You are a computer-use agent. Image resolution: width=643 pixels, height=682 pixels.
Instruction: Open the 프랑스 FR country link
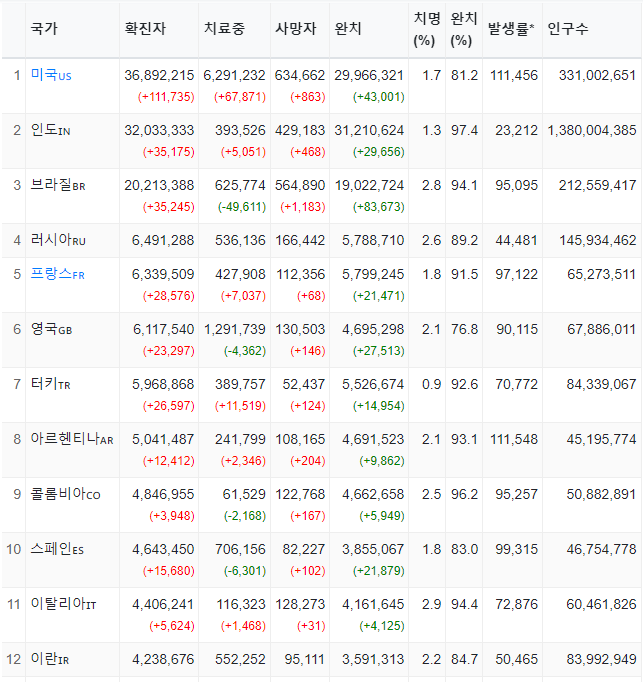point(57,274)
